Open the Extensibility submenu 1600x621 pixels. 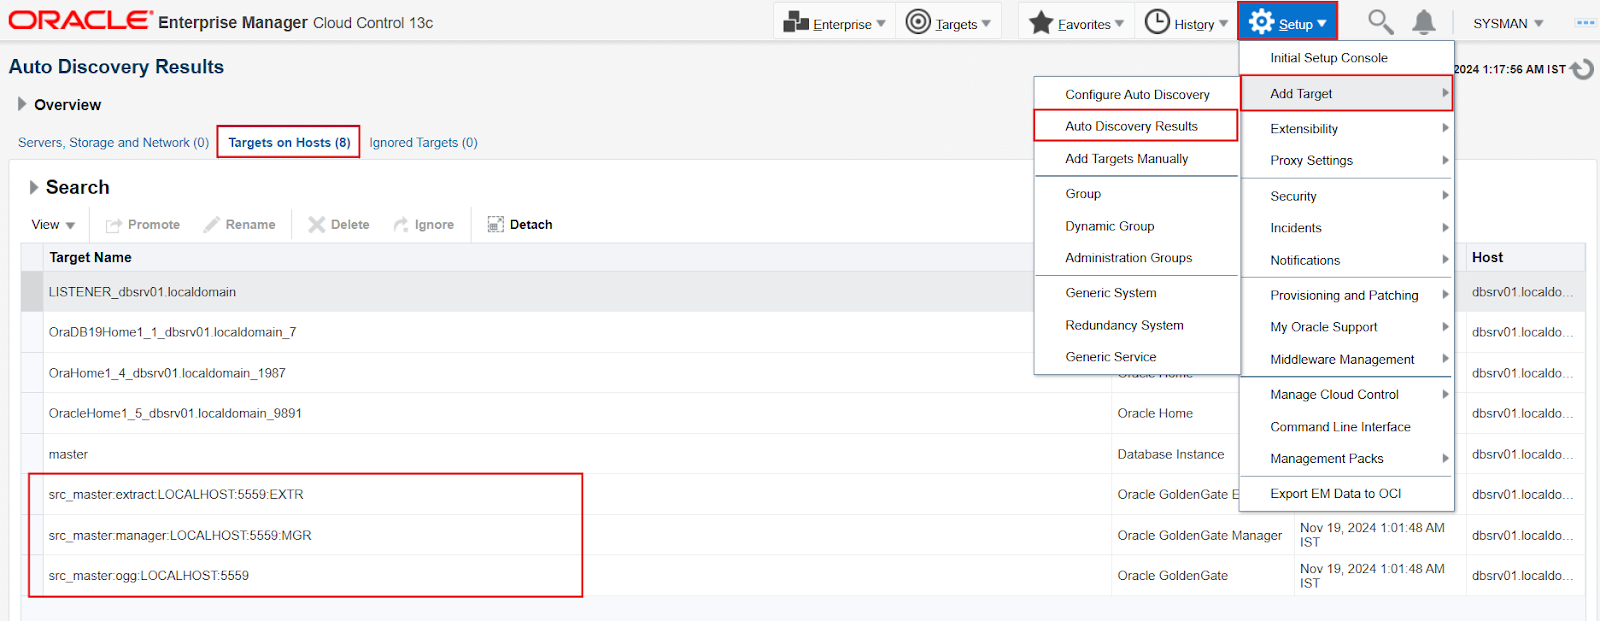pyautogui.click(x=1346, y=128)
